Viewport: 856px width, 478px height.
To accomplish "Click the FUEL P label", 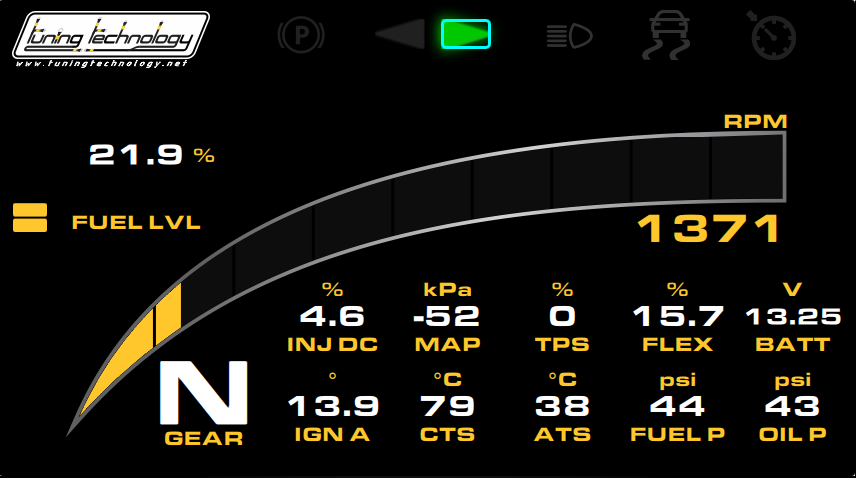I will (677, 434).
